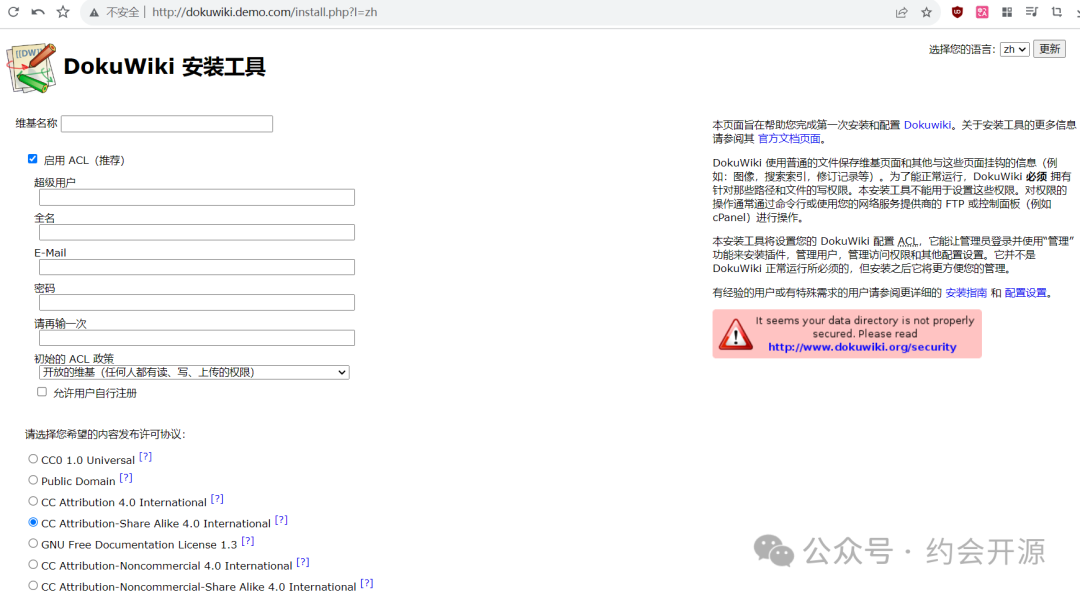Click the DokuWiki 安装工具 heading text
Viewport: 1080px width, 595px height.
(164, 67)
